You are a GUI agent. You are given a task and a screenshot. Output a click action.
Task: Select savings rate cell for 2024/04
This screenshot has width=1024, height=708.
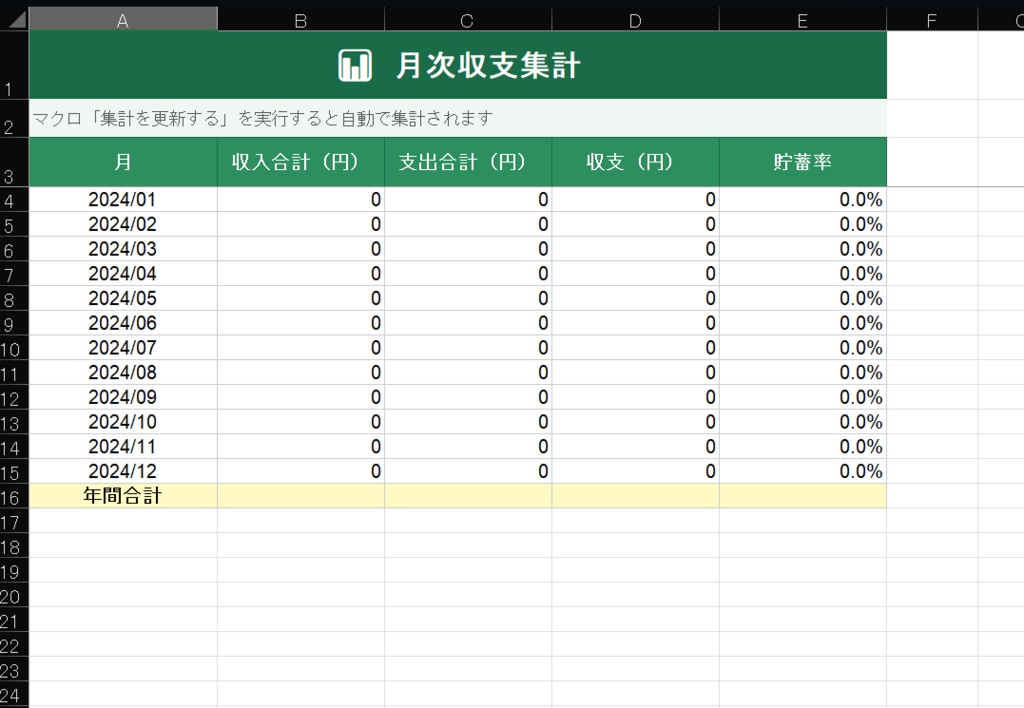[803, 274]
